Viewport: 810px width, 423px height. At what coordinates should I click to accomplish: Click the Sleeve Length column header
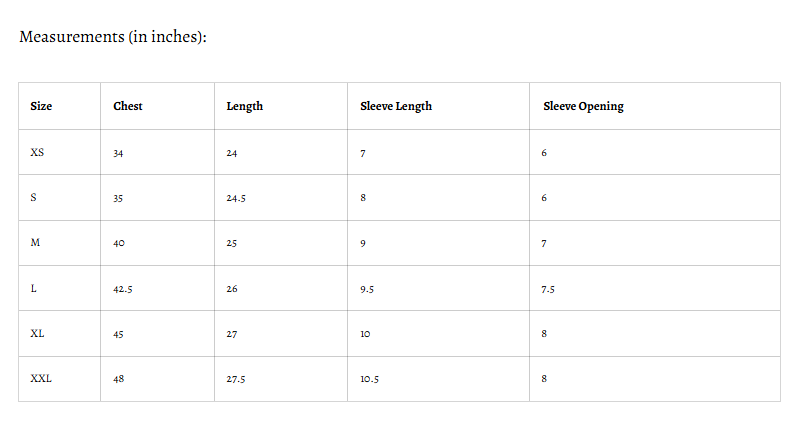[x=396, y=106]
